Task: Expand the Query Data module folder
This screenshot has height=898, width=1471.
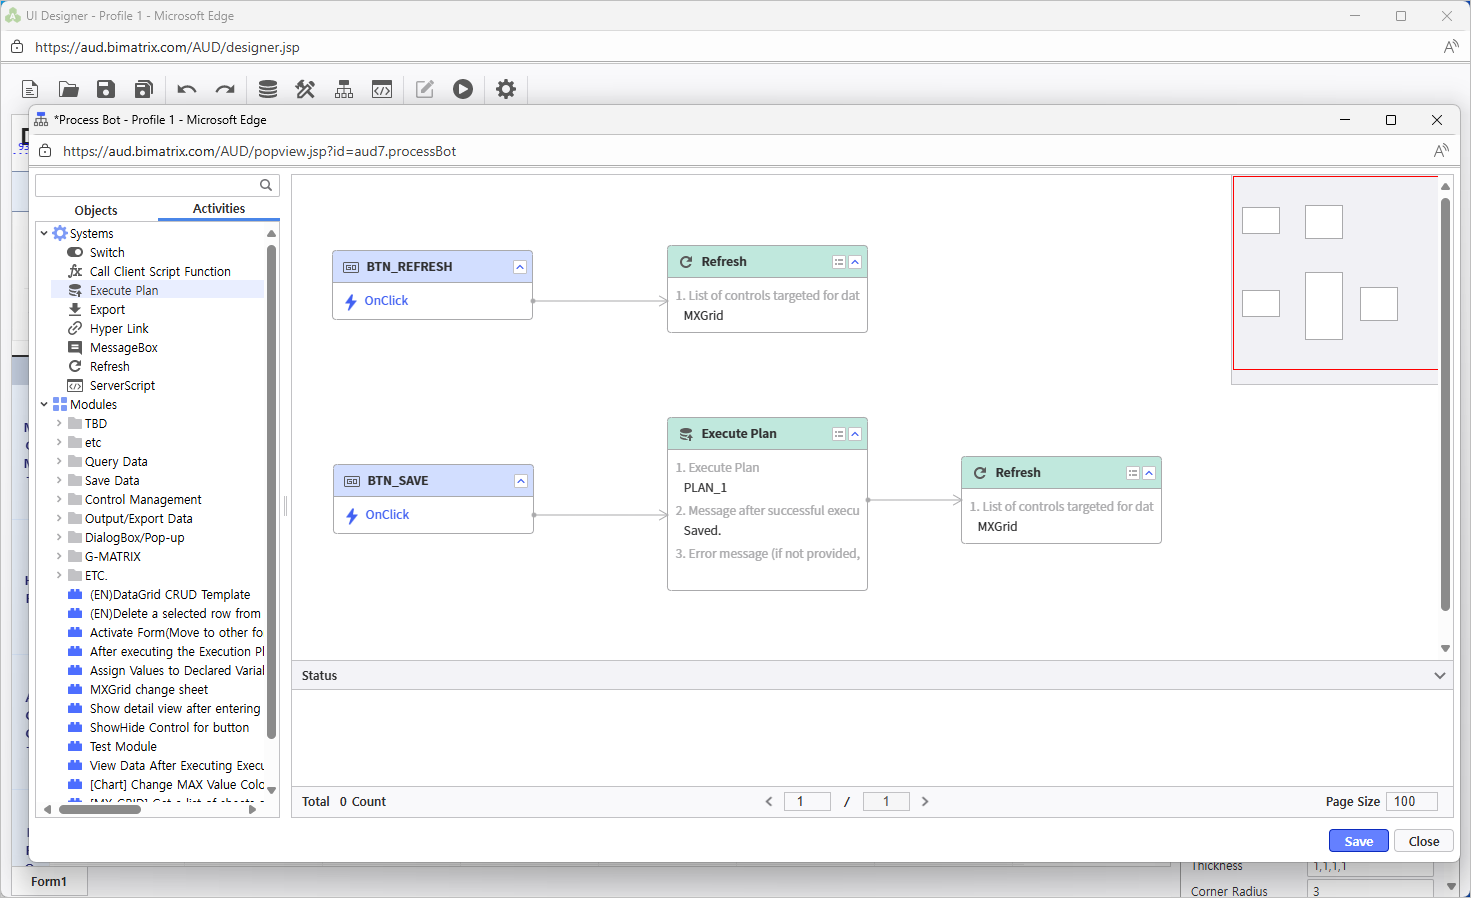Action: click(60, 461)
